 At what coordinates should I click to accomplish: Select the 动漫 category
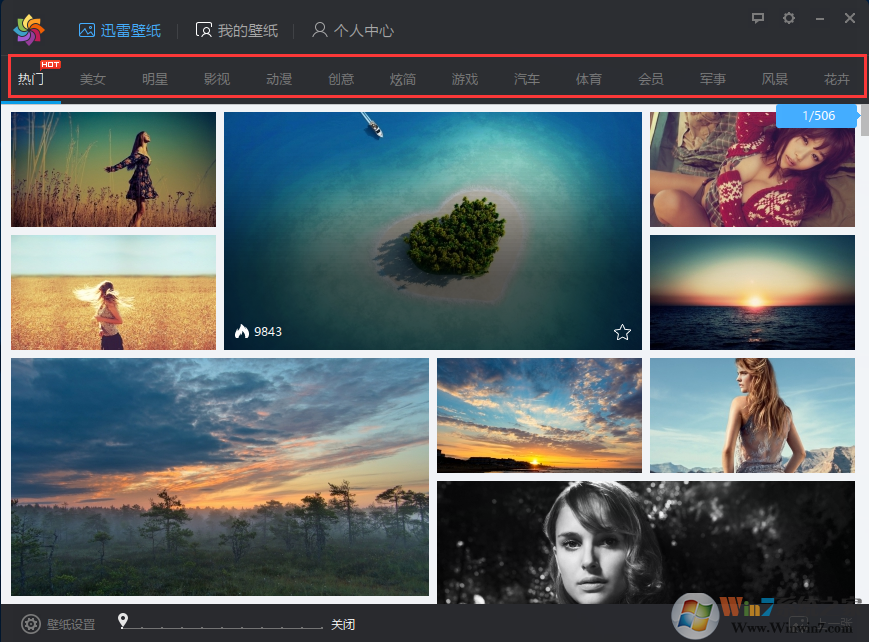(x=279, y=79)
